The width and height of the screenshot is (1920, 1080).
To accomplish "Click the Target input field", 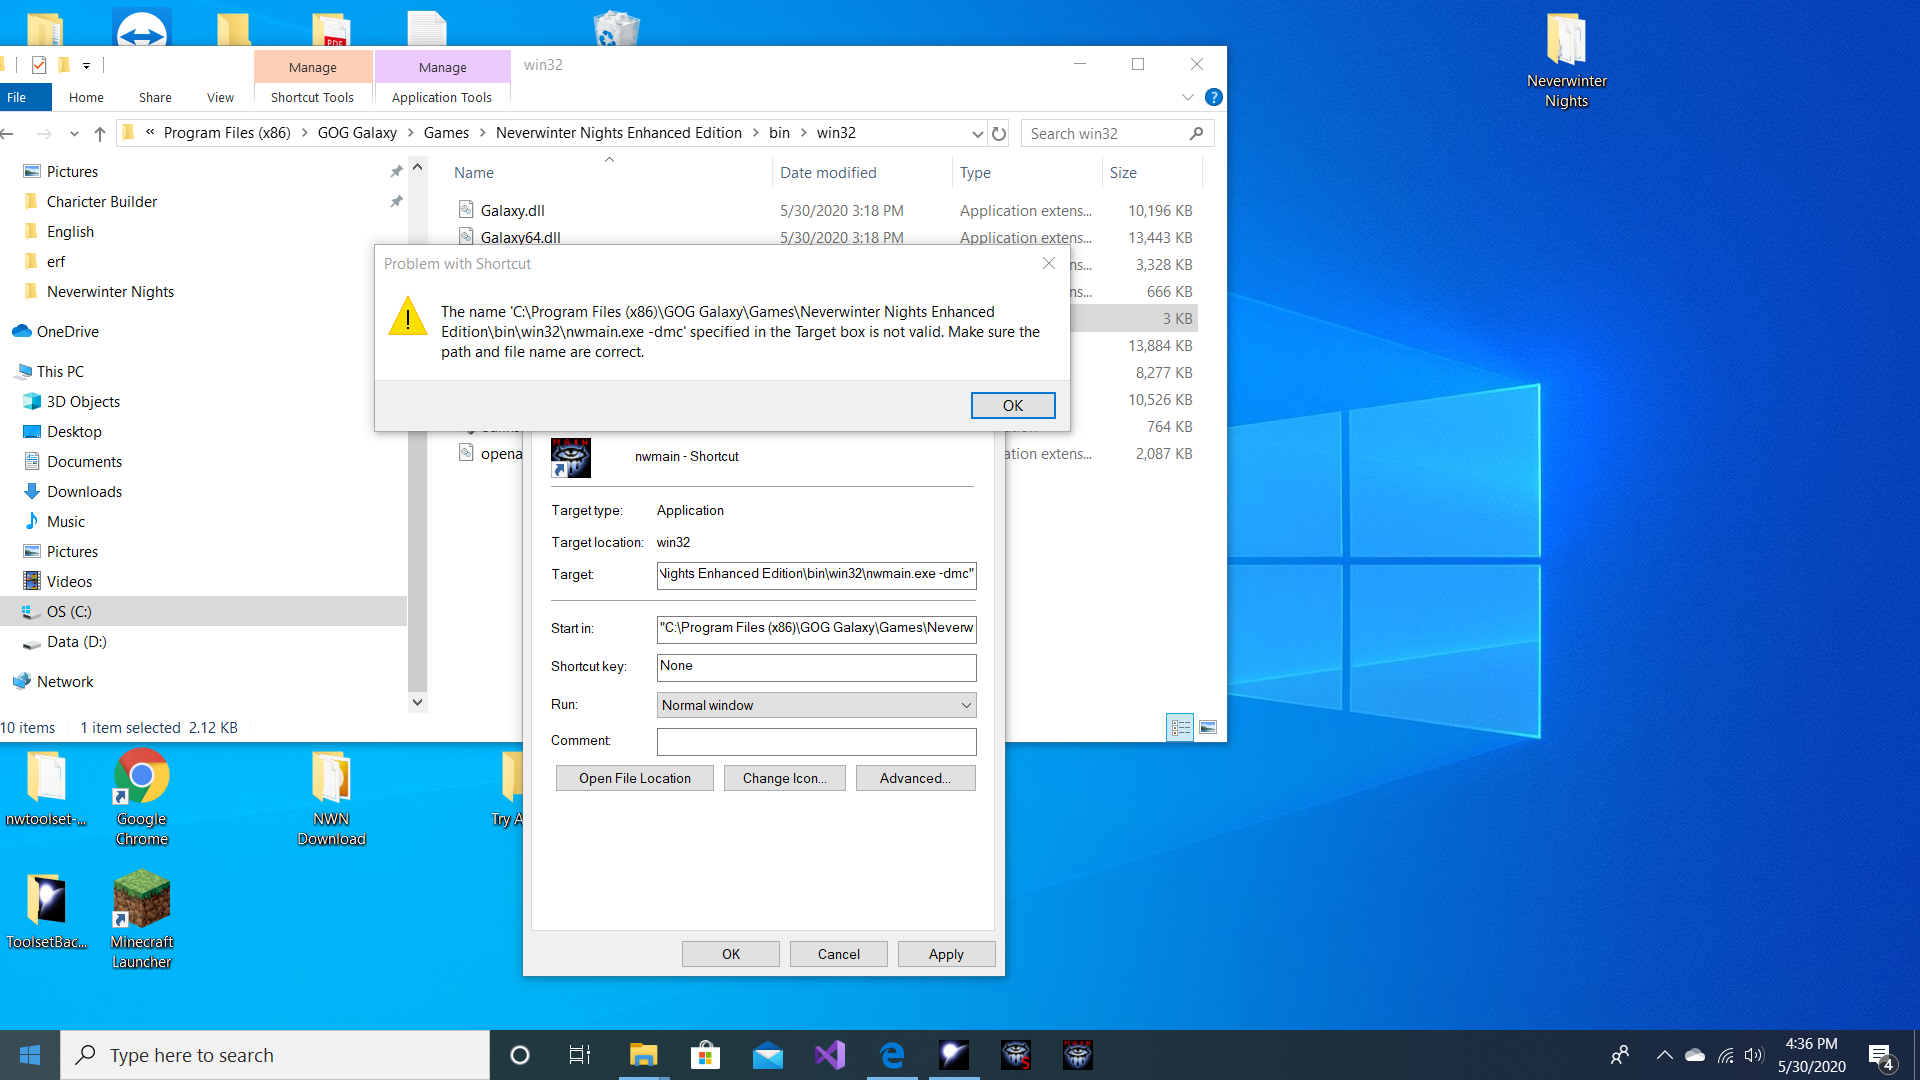I will pyautogui.click(x=816, y=574).
